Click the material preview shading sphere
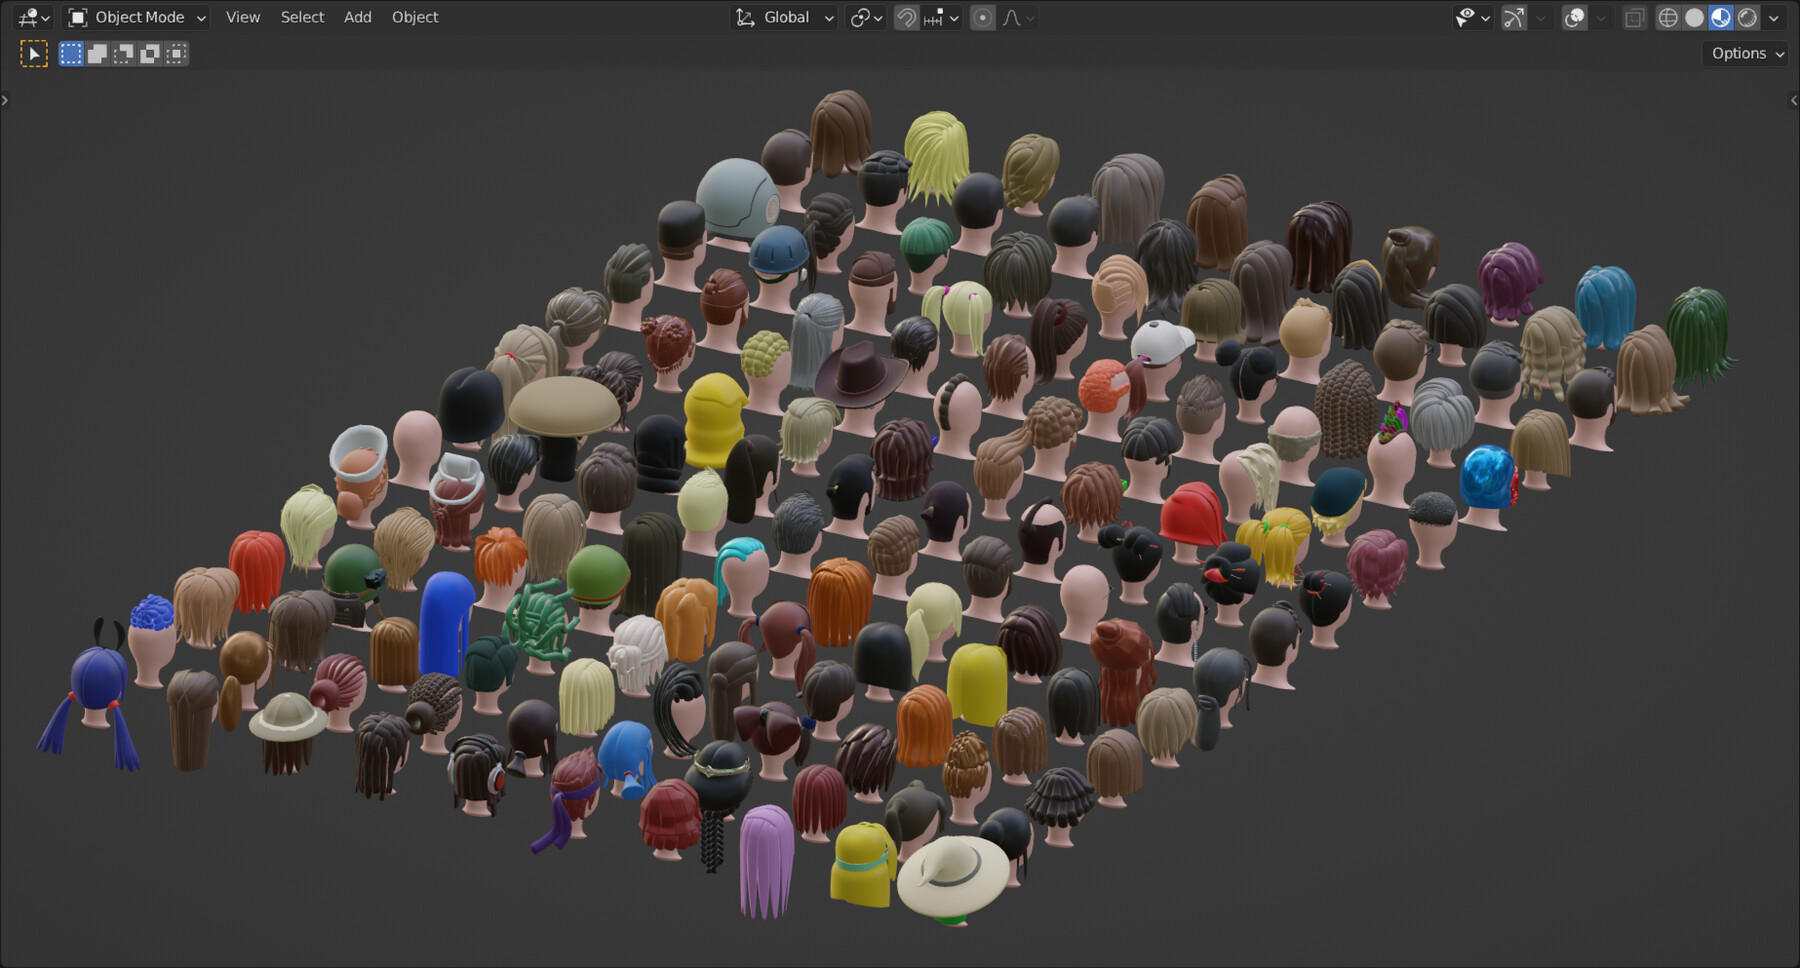1800x968 pixels. tap(1720, 17)
